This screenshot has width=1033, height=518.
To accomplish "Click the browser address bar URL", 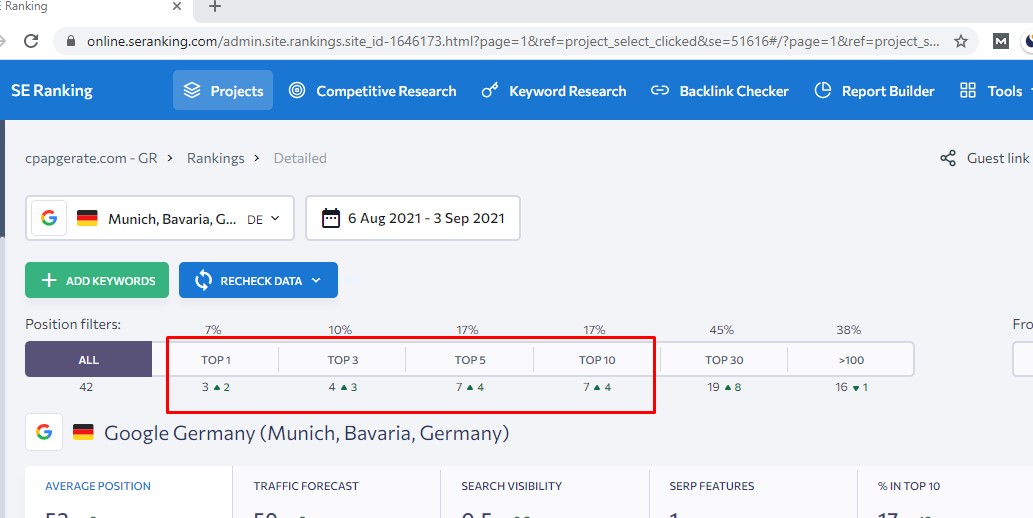I will pos(500,41).
